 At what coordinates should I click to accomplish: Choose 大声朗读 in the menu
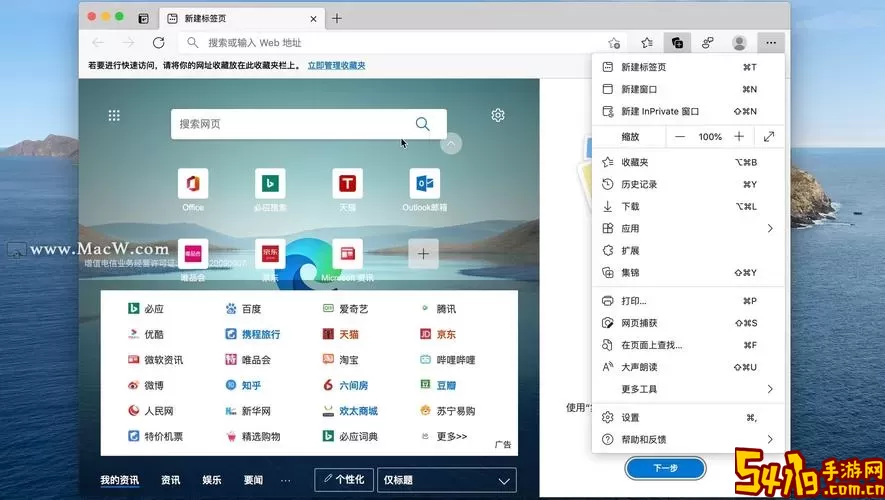[687, 367]
